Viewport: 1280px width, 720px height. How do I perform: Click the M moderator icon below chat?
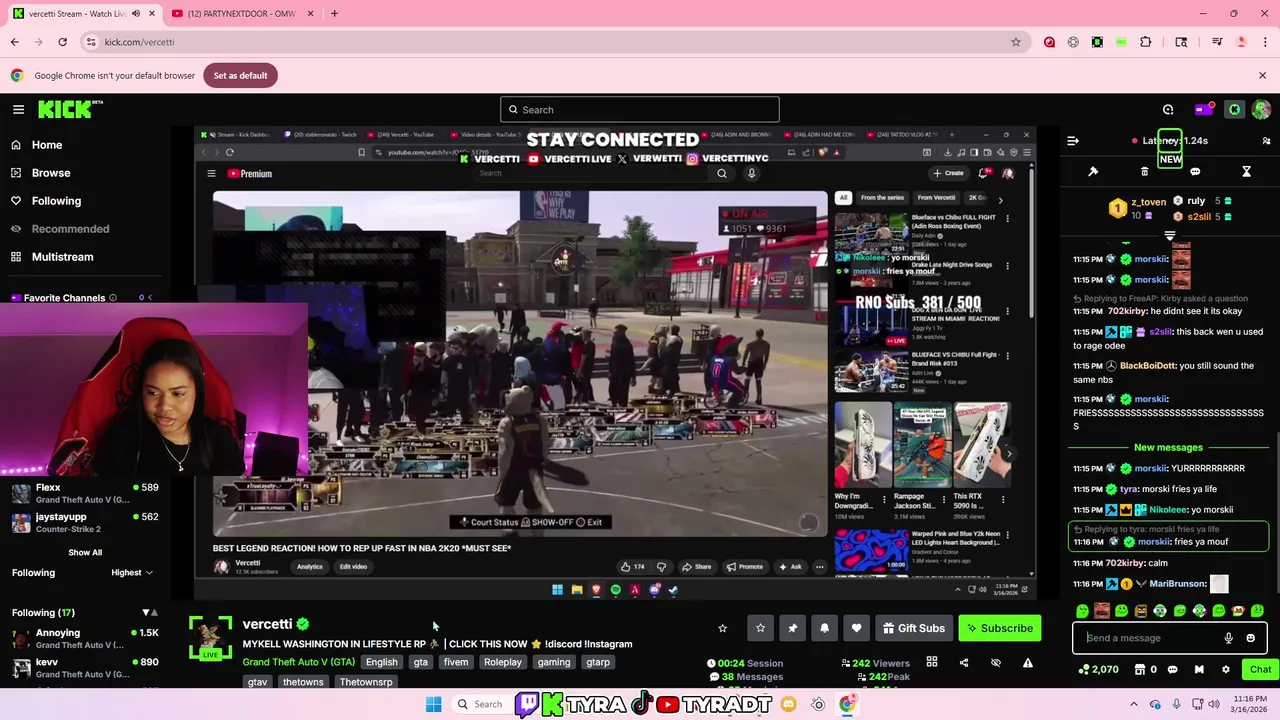point(1199,670)
